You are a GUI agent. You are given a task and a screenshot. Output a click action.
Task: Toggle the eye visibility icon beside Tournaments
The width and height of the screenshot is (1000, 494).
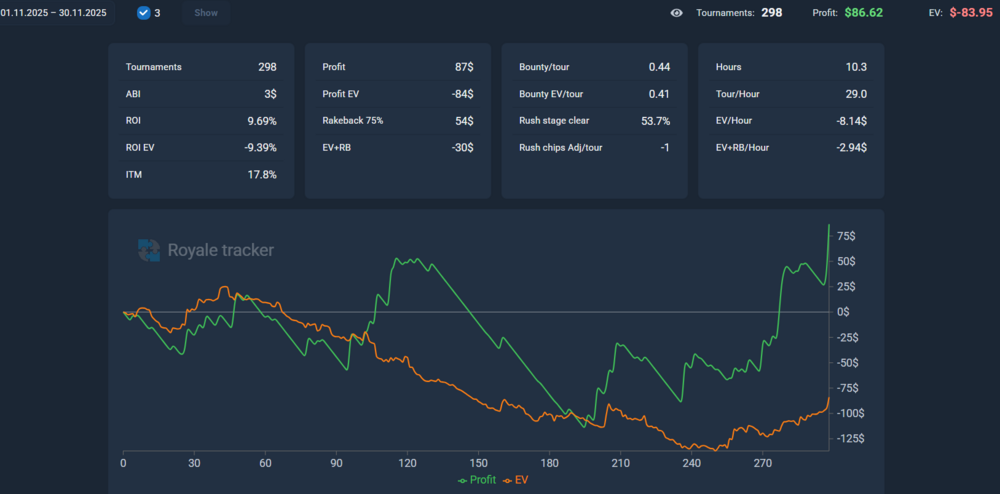click(677, 13)
